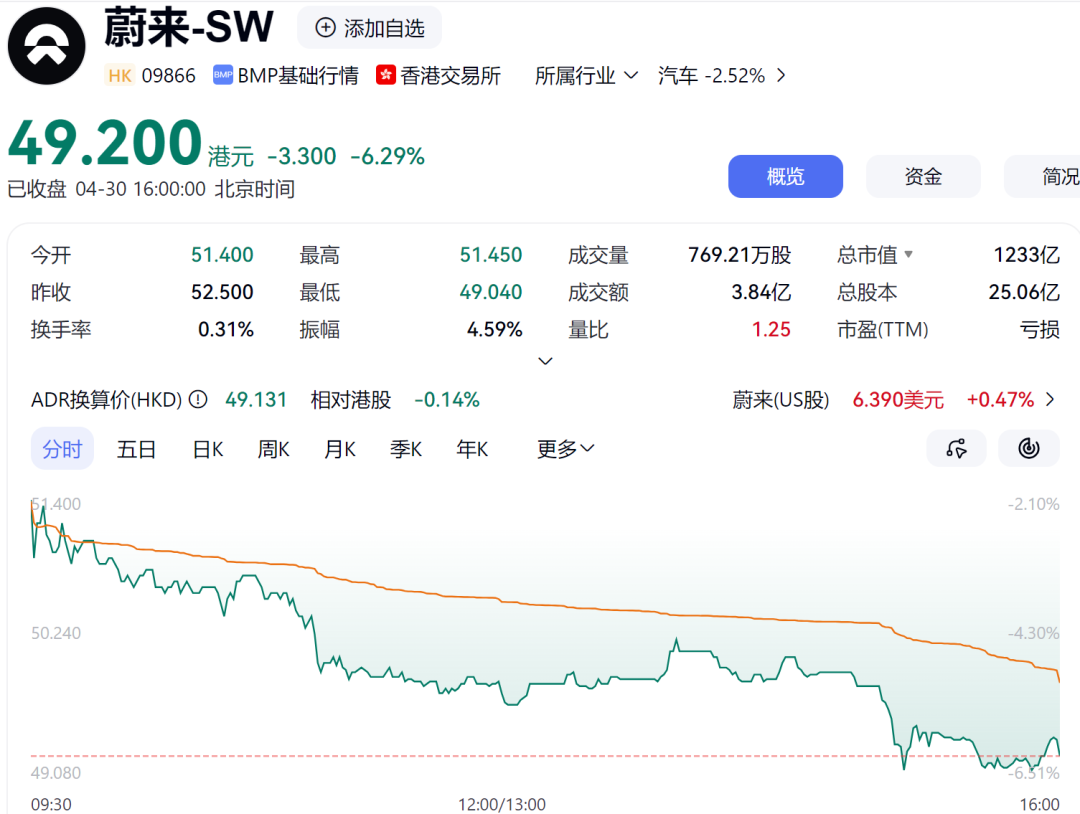Click the Hong Kong flag icon before 香港交易所

pos(386,74)
